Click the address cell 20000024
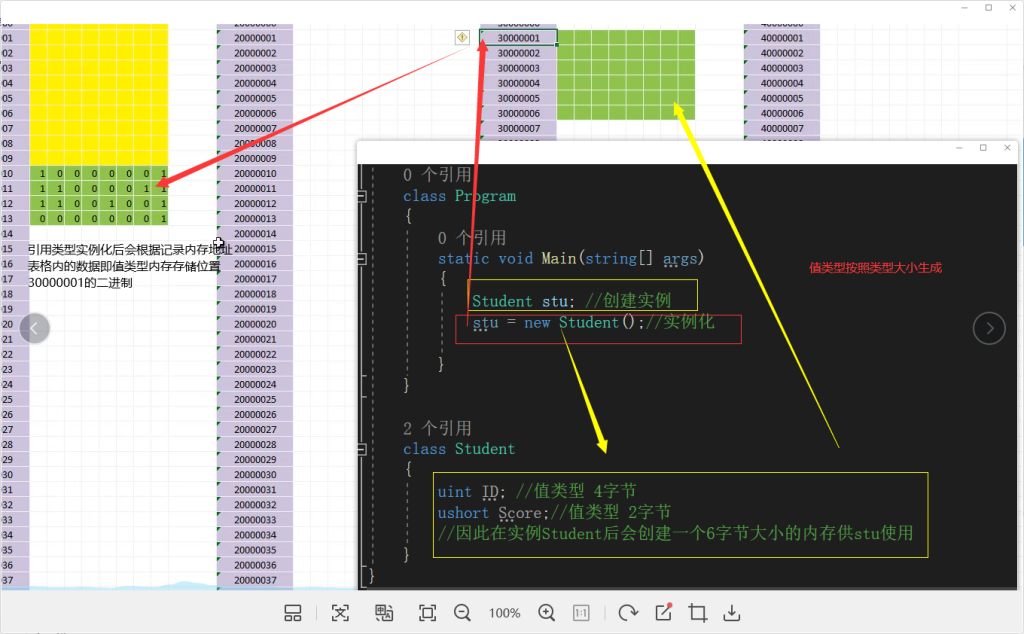 click(x=255, y=384)
